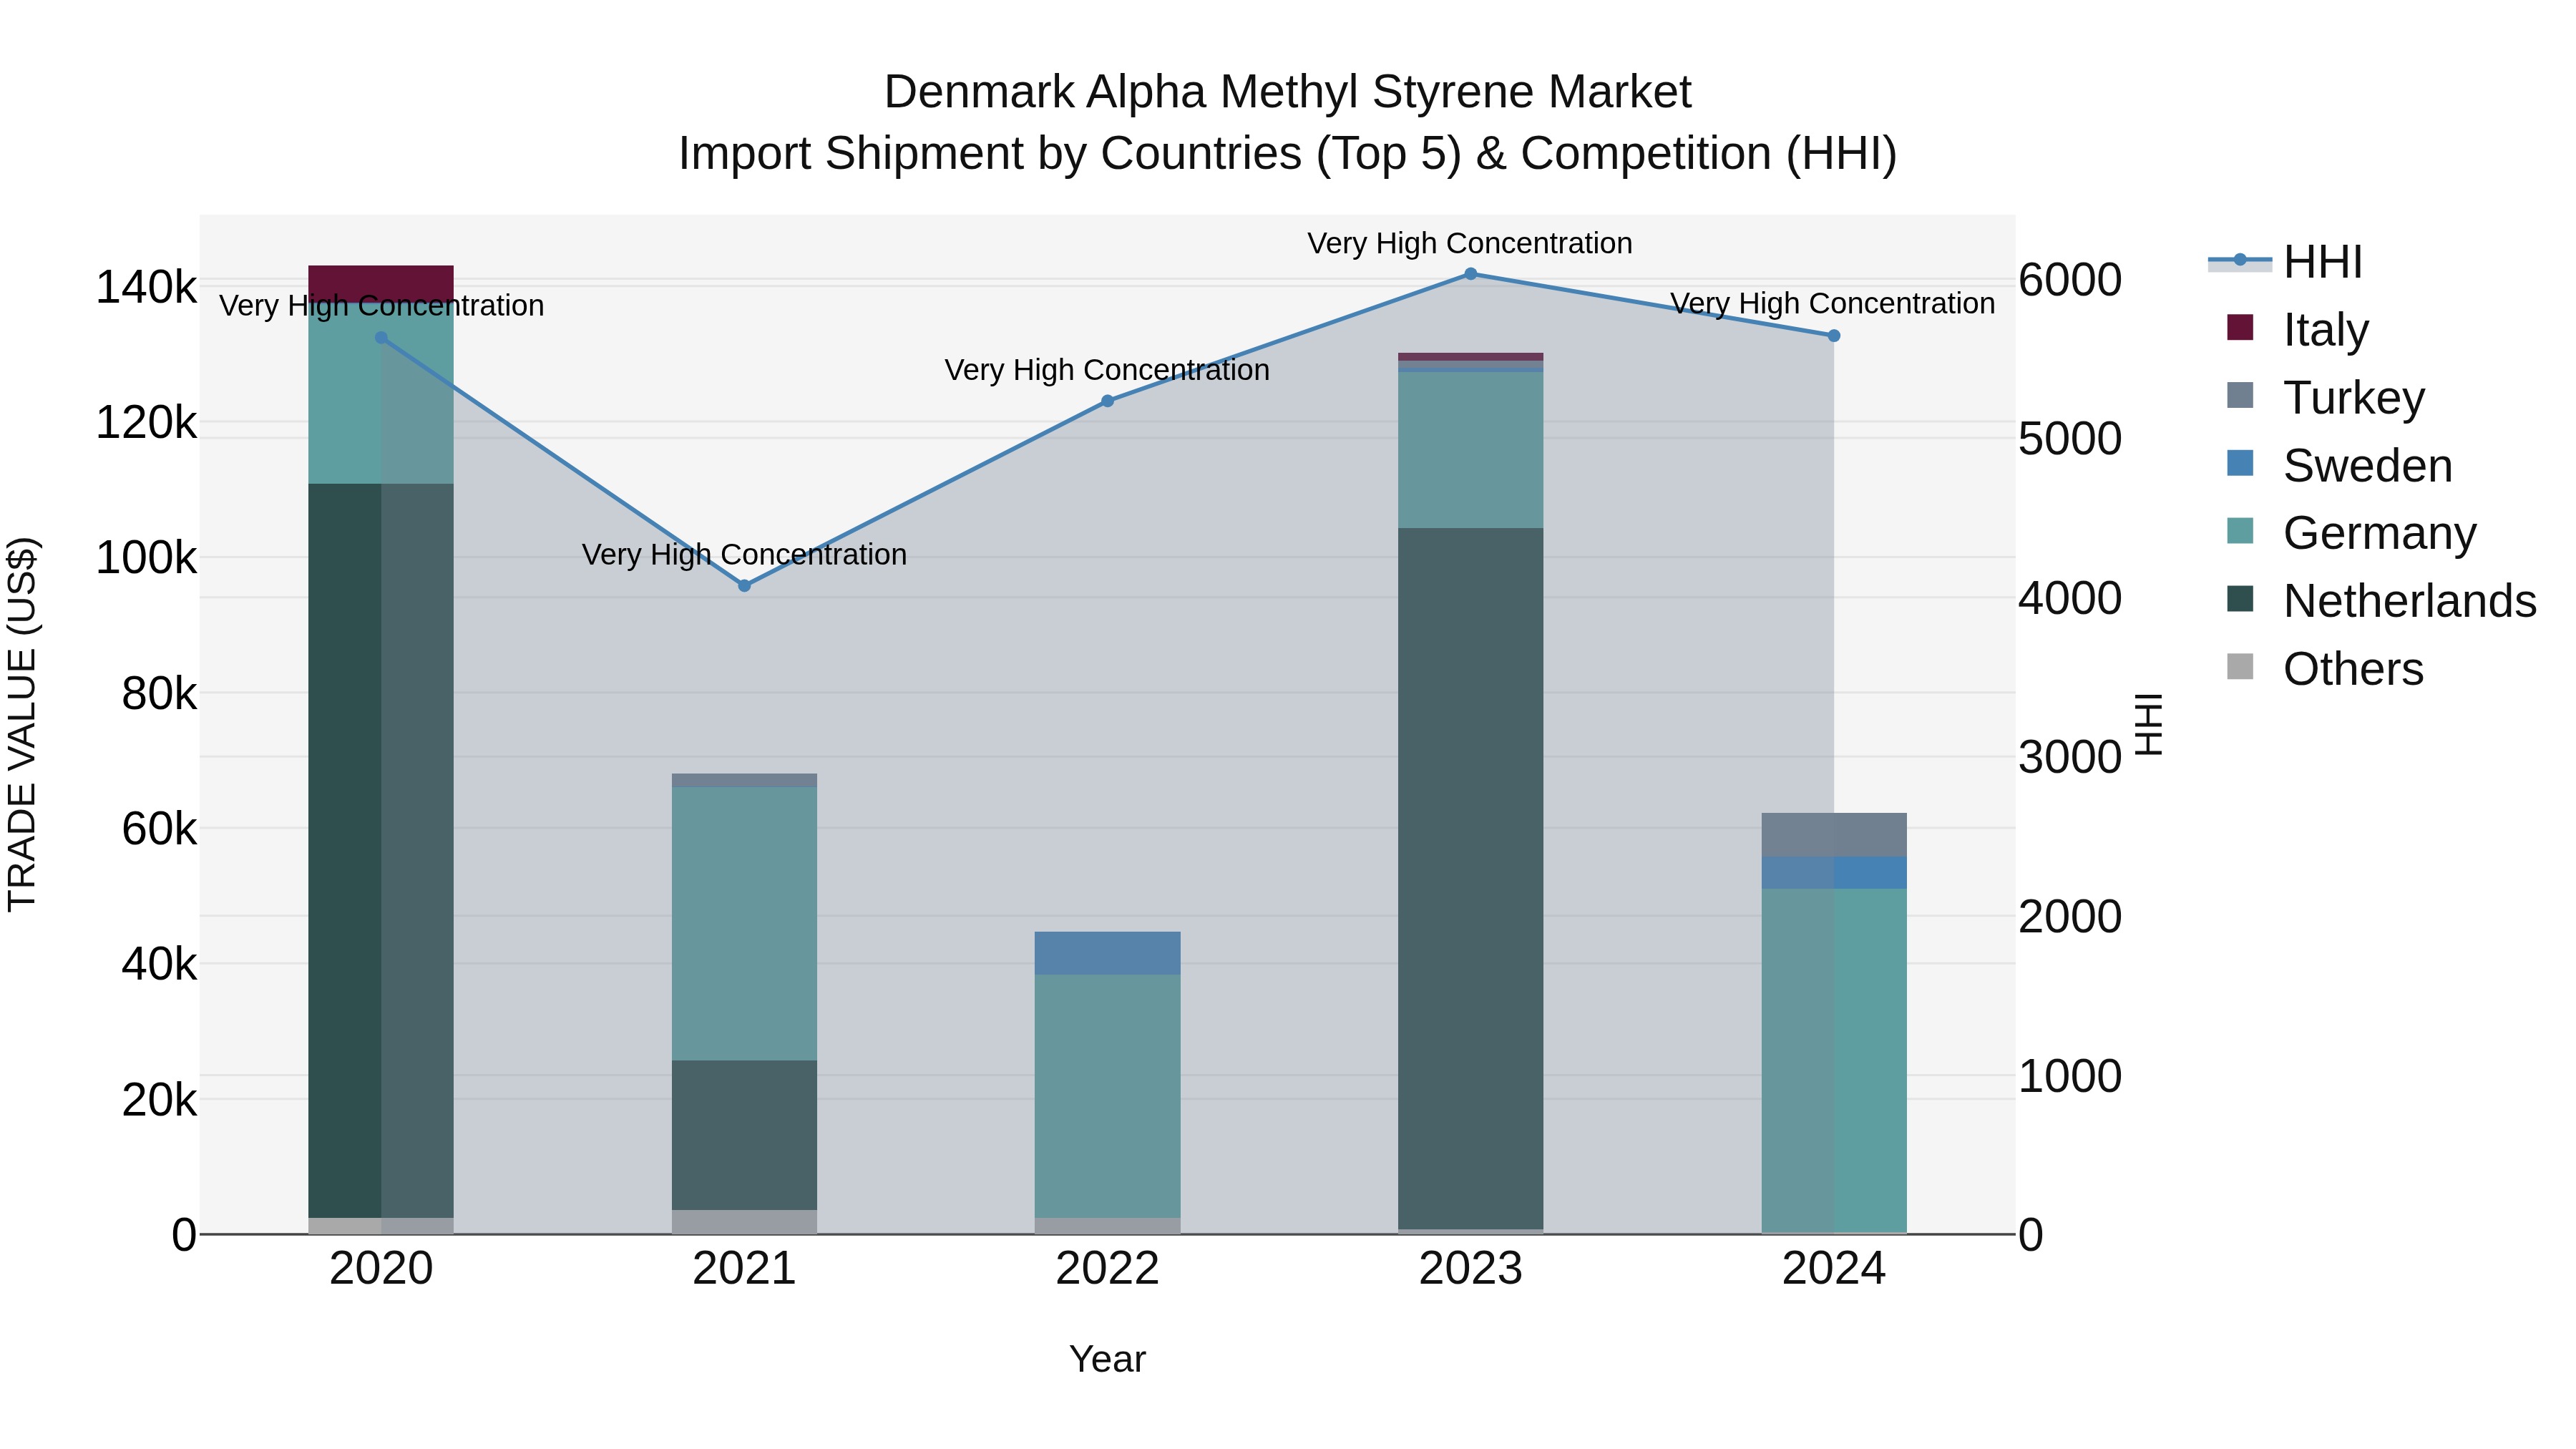Click the Sweden segment atop the 2022 bar
Screen dimensions: 2576x1449
pos(1107,953)
